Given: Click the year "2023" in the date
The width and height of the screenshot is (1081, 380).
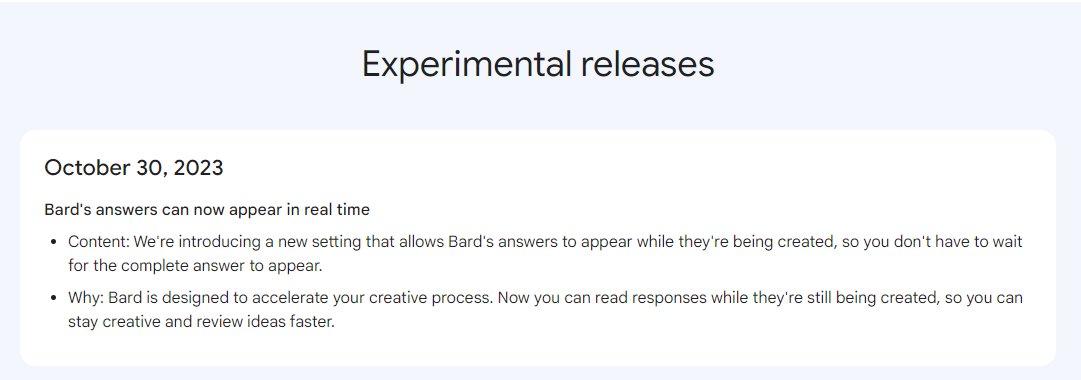Looking at the screenshot, I should 199,168.
